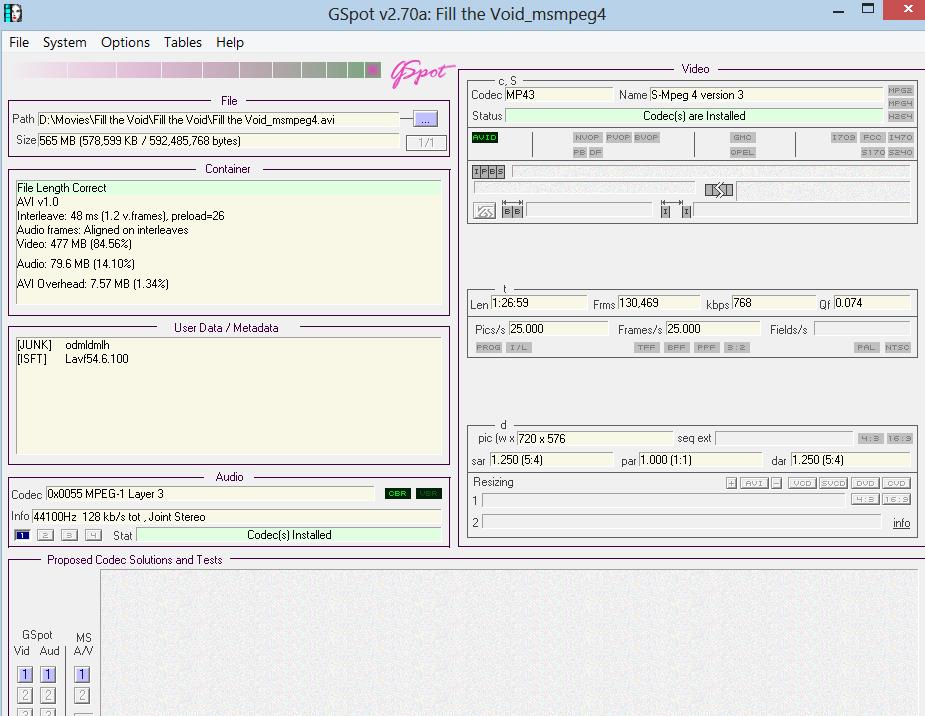The height and width of the screenshot is (716, 925).
Task: Click the GSpot logo
Action: (421, 74)
